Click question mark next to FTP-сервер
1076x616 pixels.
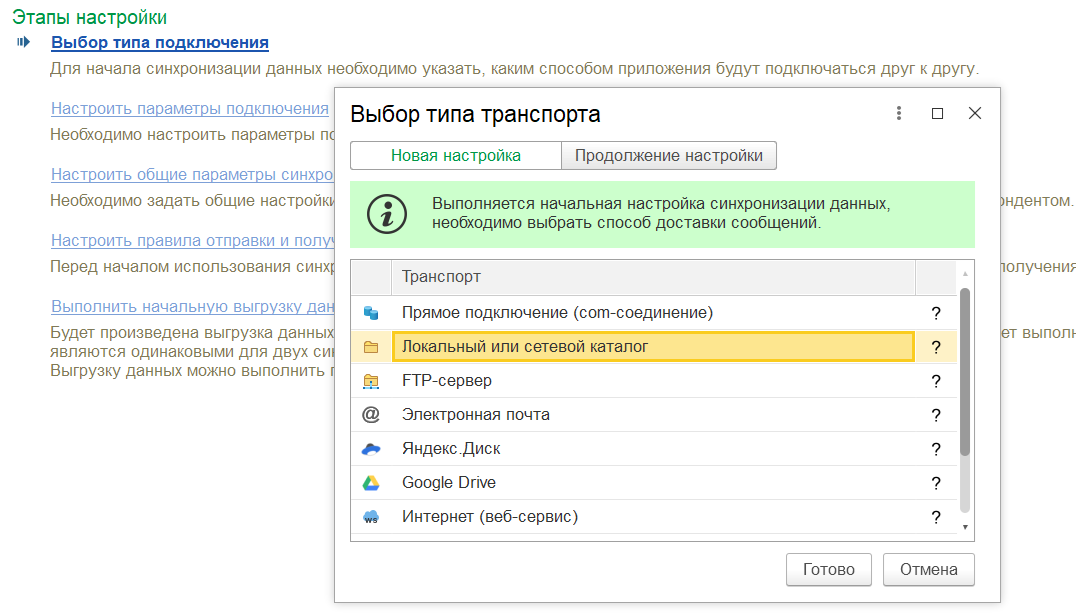[x=936, y=381]
